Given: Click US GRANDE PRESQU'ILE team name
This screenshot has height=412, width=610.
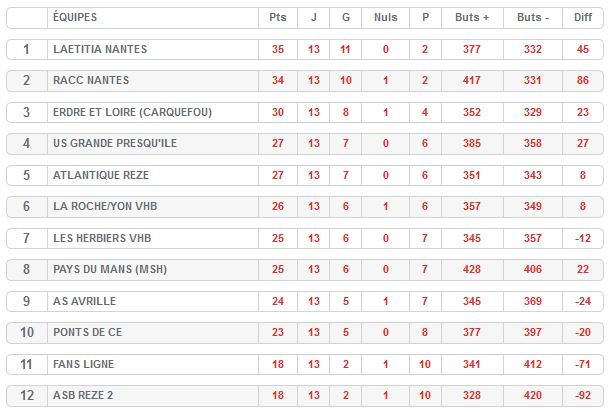Looking at the screenshot, I should pyautogui.click(x=115, y=143).
